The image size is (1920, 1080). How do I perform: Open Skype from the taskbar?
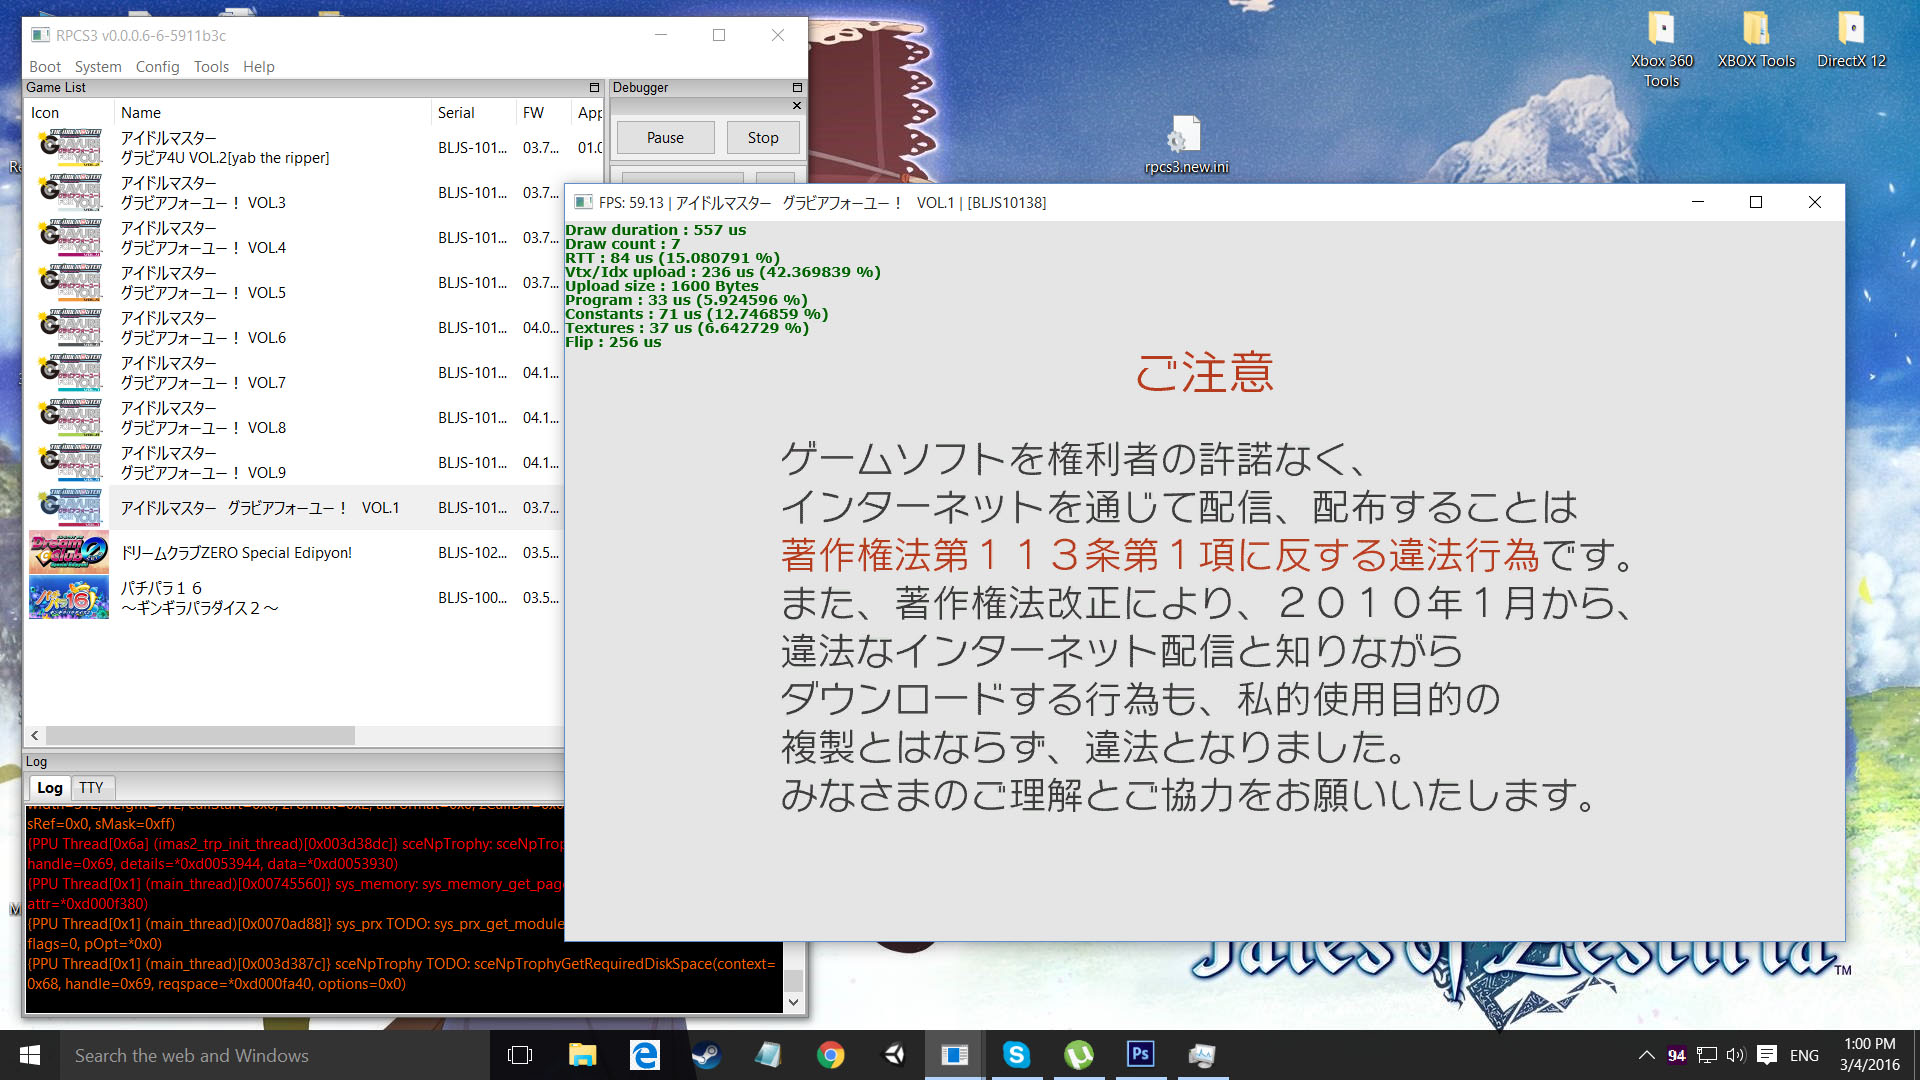[x=1016, y=1055]
